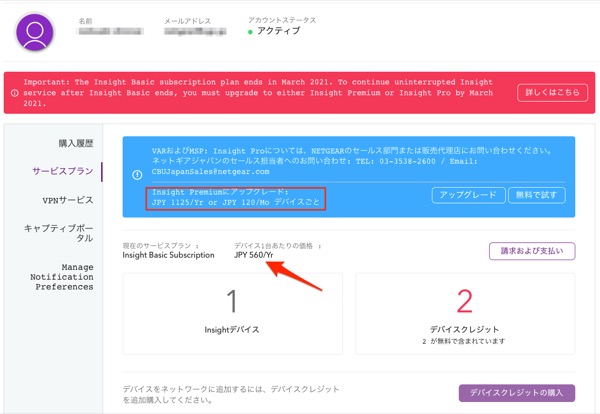The width and height of the screenshot is (600, 414).
Task: Click the 無料で試す button
Action: click(535, 195)
